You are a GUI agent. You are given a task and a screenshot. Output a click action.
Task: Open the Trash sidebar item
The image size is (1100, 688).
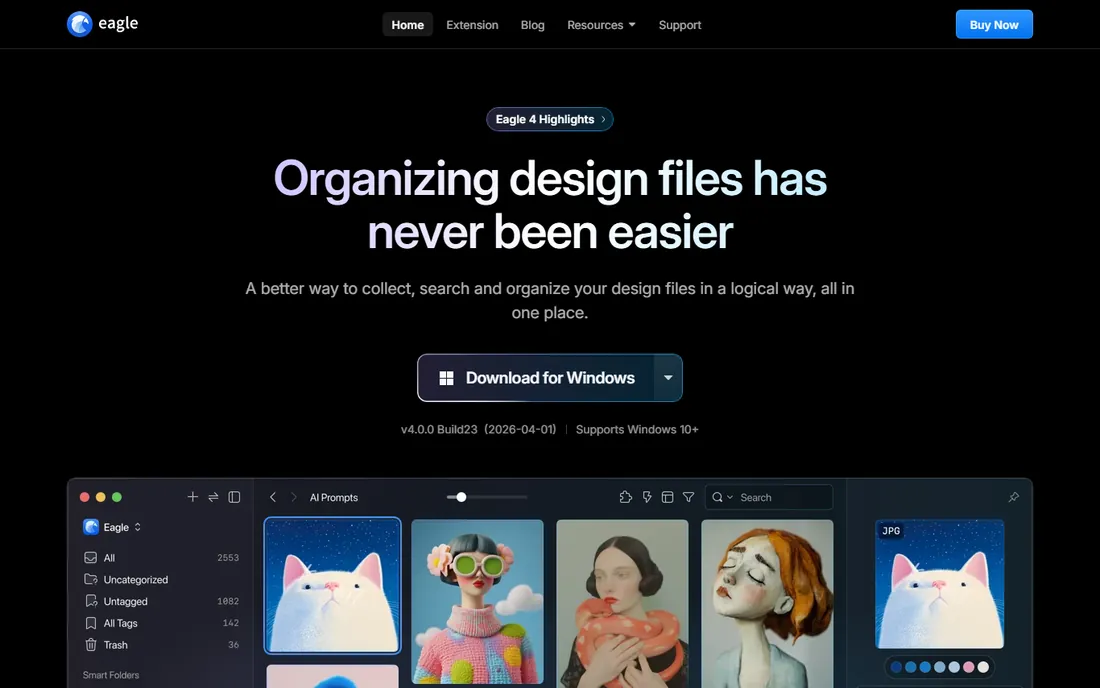coord(161,645)
